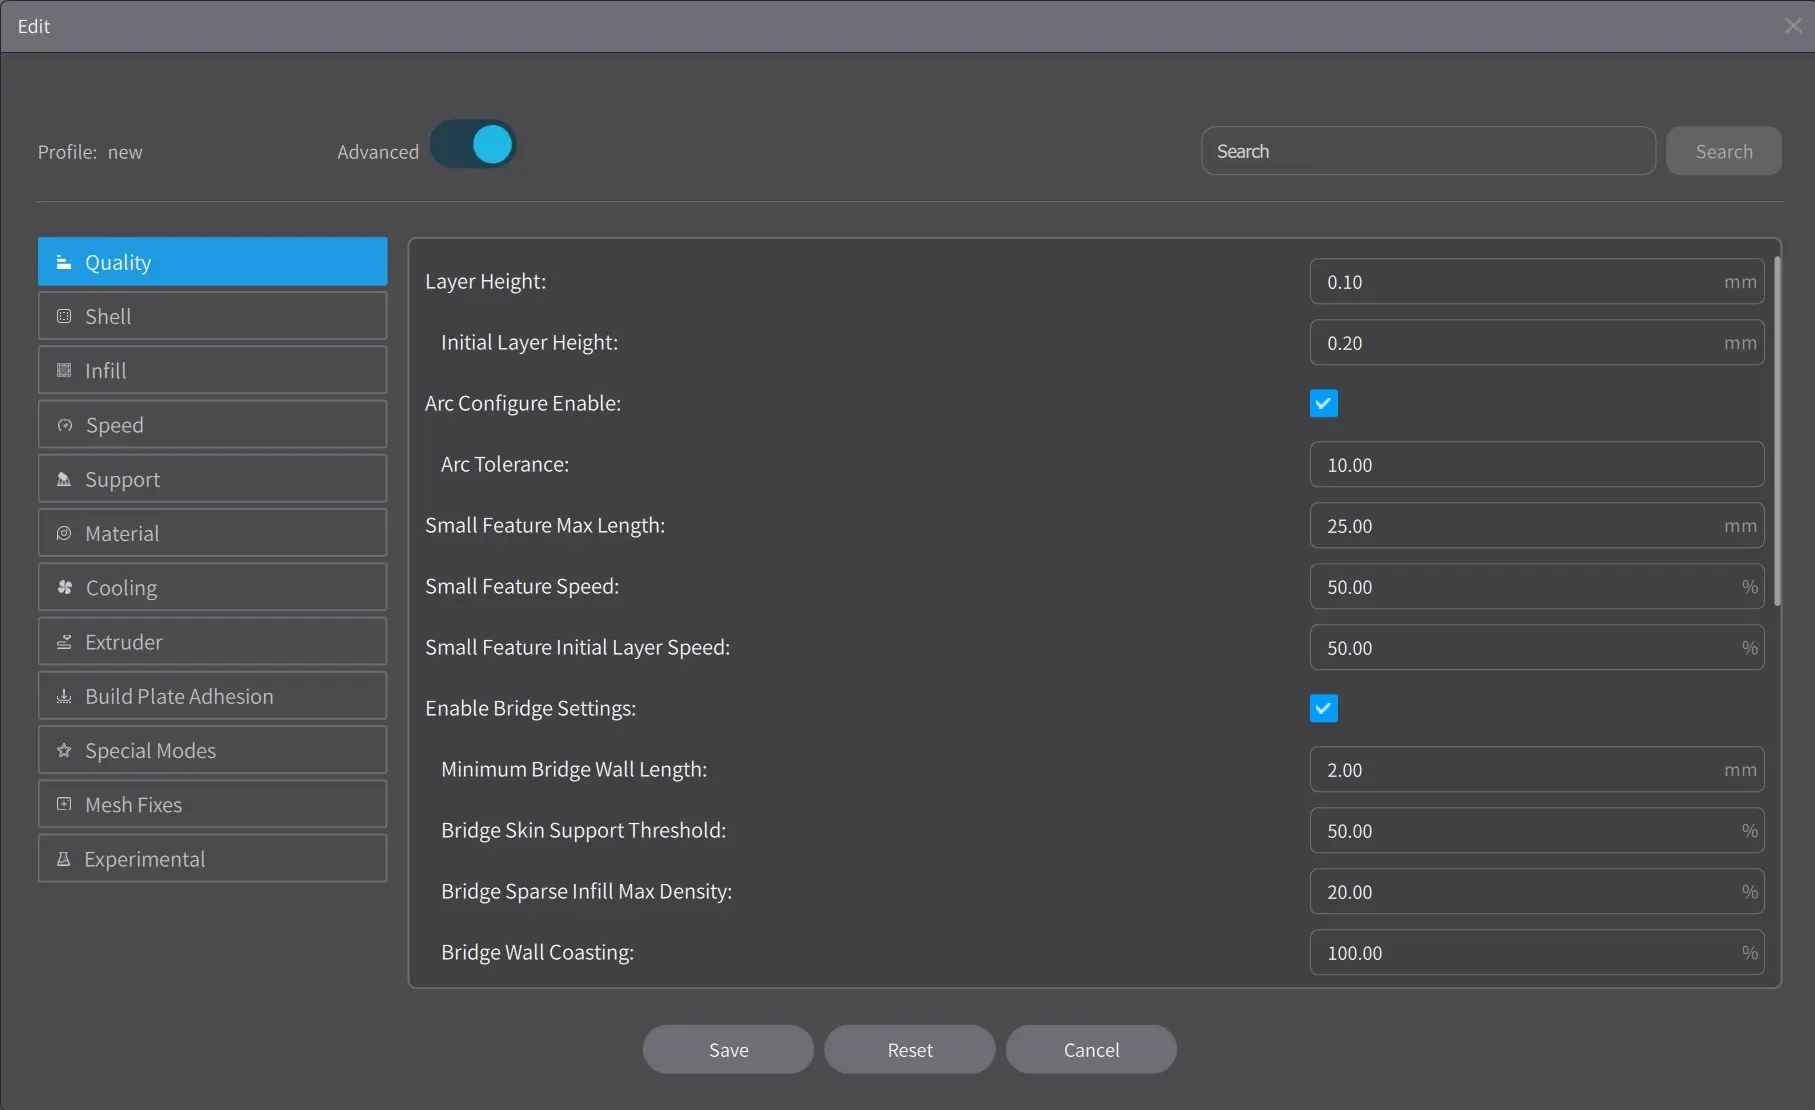Open the Shell settings tab

pos(212,316)
